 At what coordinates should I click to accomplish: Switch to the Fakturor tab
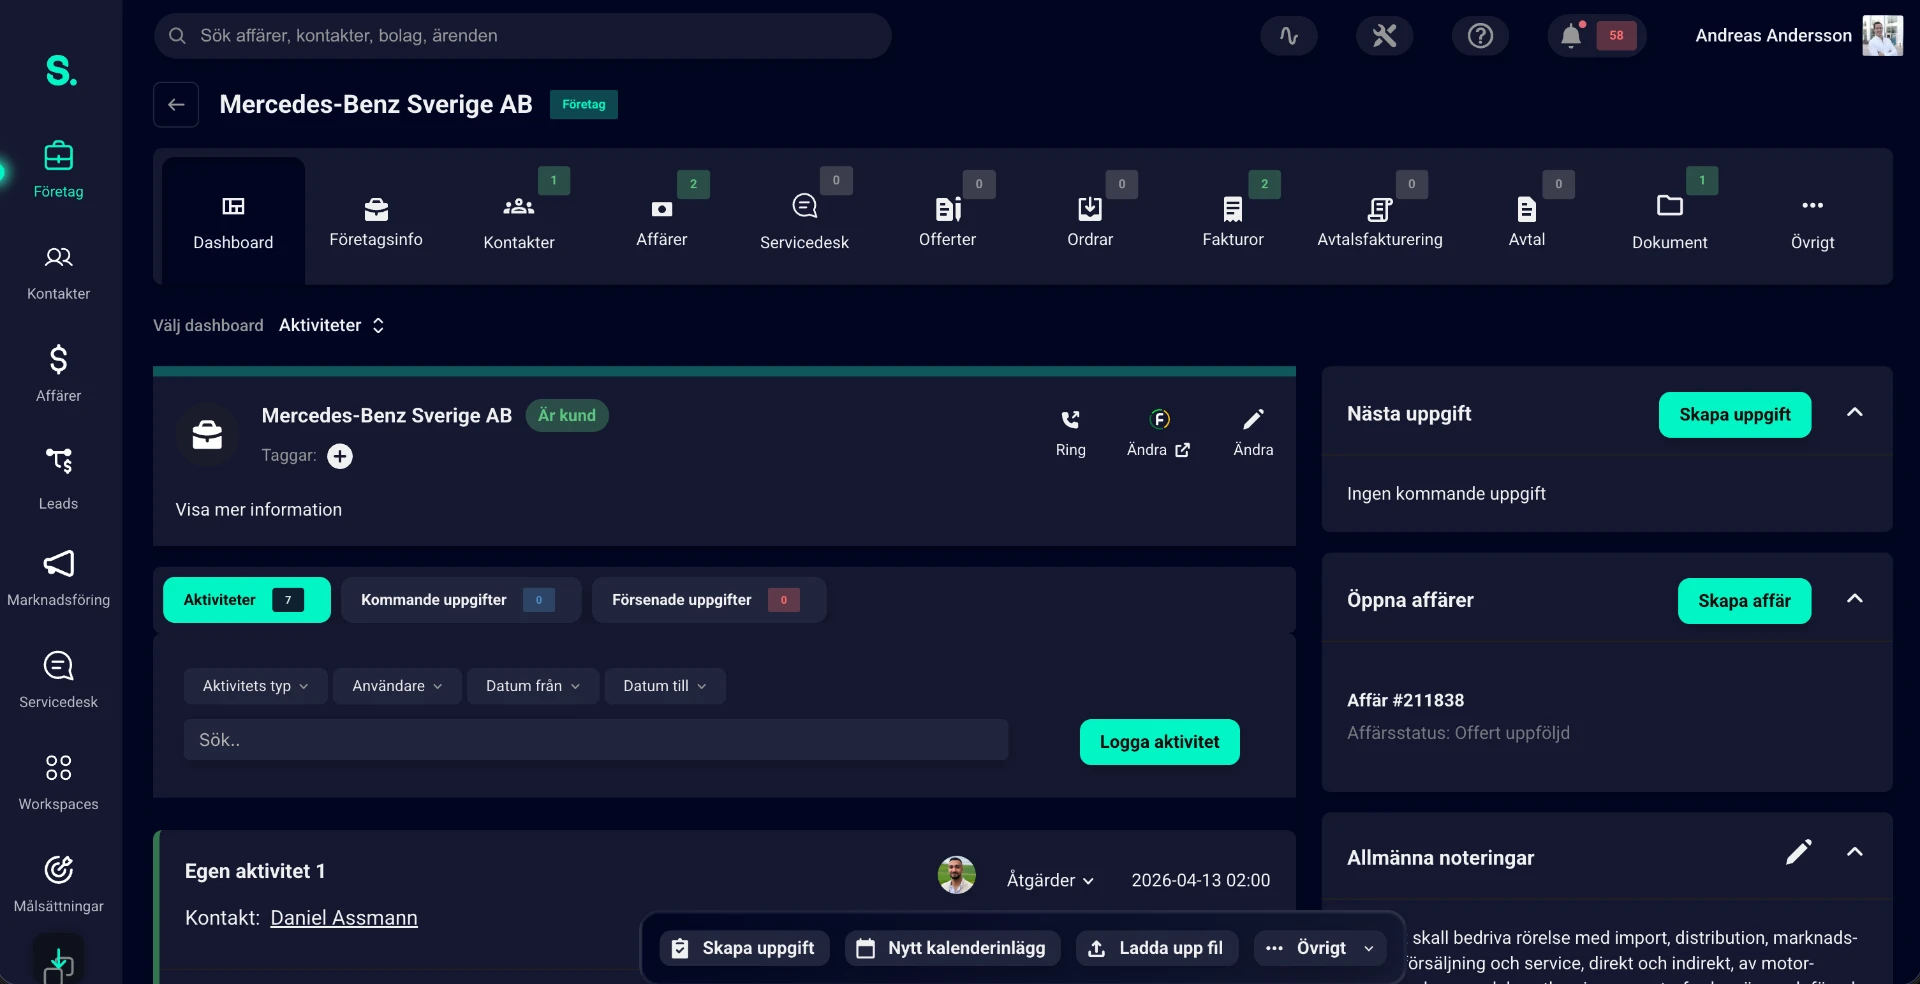1233,221
